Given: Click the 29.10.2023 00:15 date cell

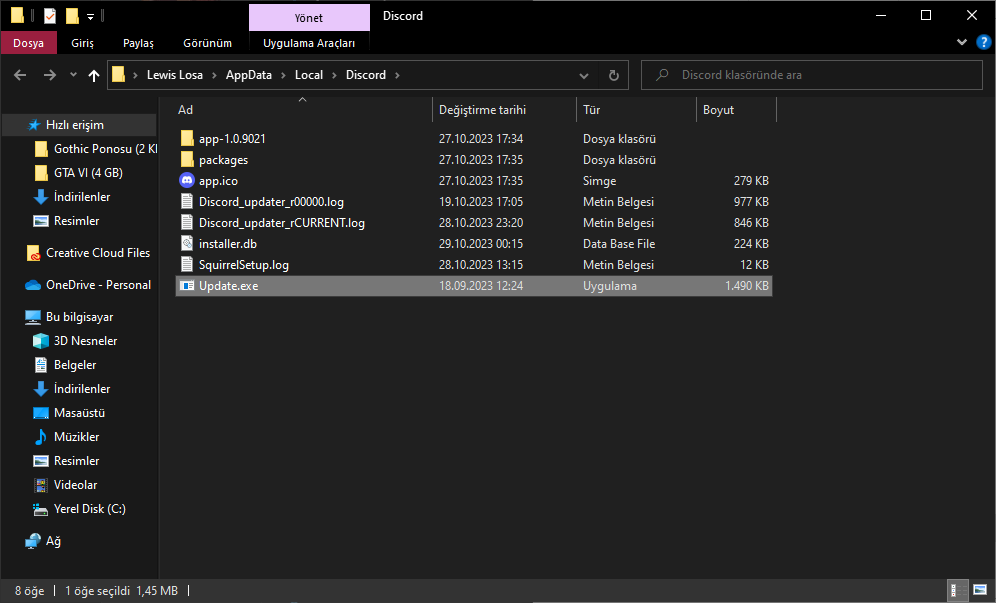Looking at the screenshot, I should pos(481,243).
